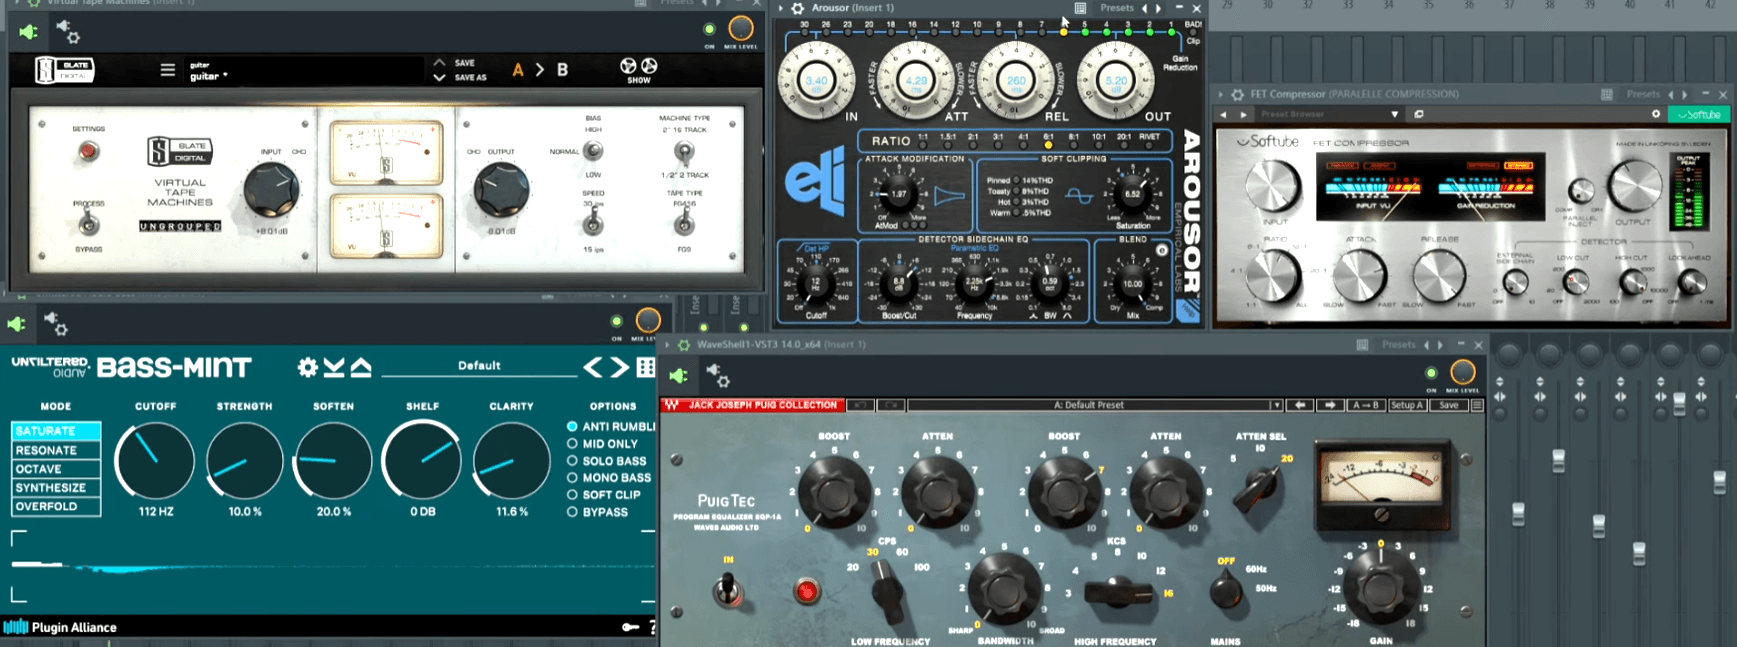Click green plug icon in Virtual Tape Machines

click(29, 32)
